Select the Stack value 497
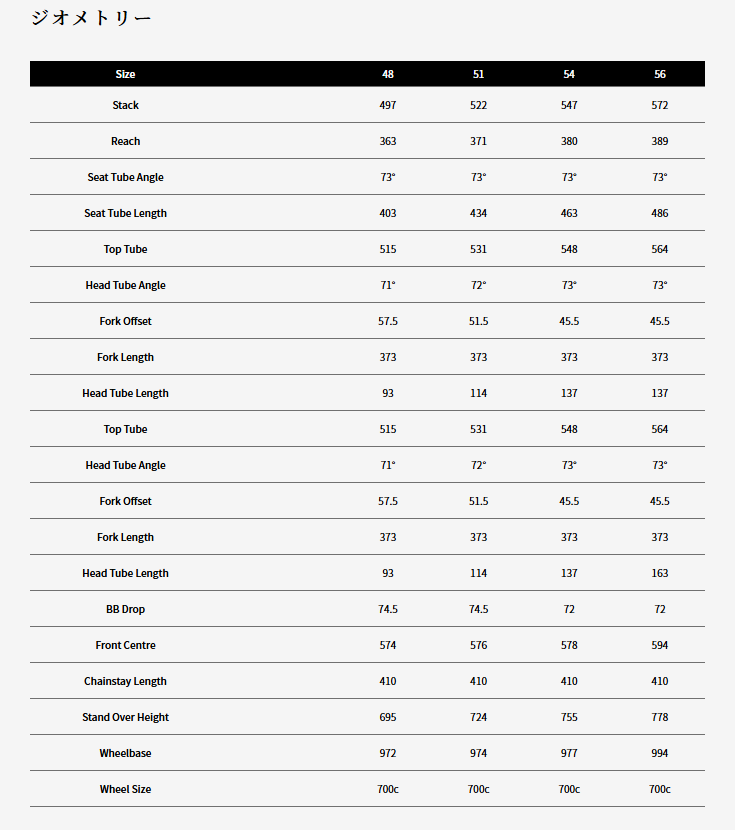The image size is (735, 830). click(x=388, y=105)
